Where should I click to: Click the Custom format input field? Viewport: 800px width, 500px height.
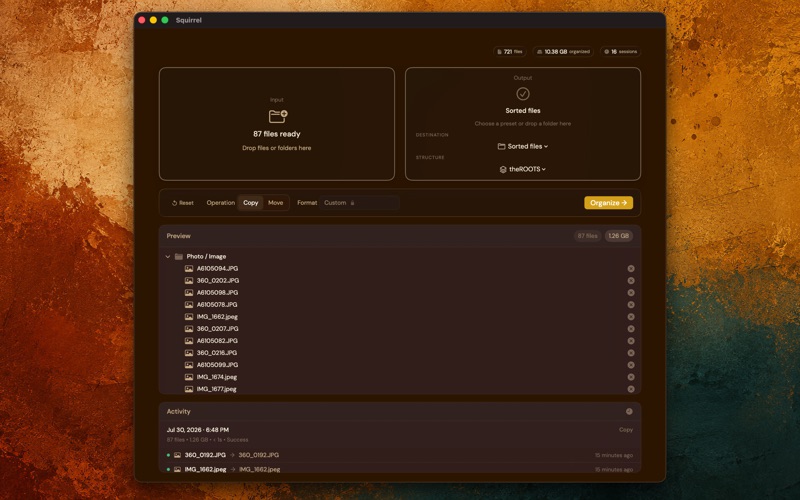click(x=359, y=203)
